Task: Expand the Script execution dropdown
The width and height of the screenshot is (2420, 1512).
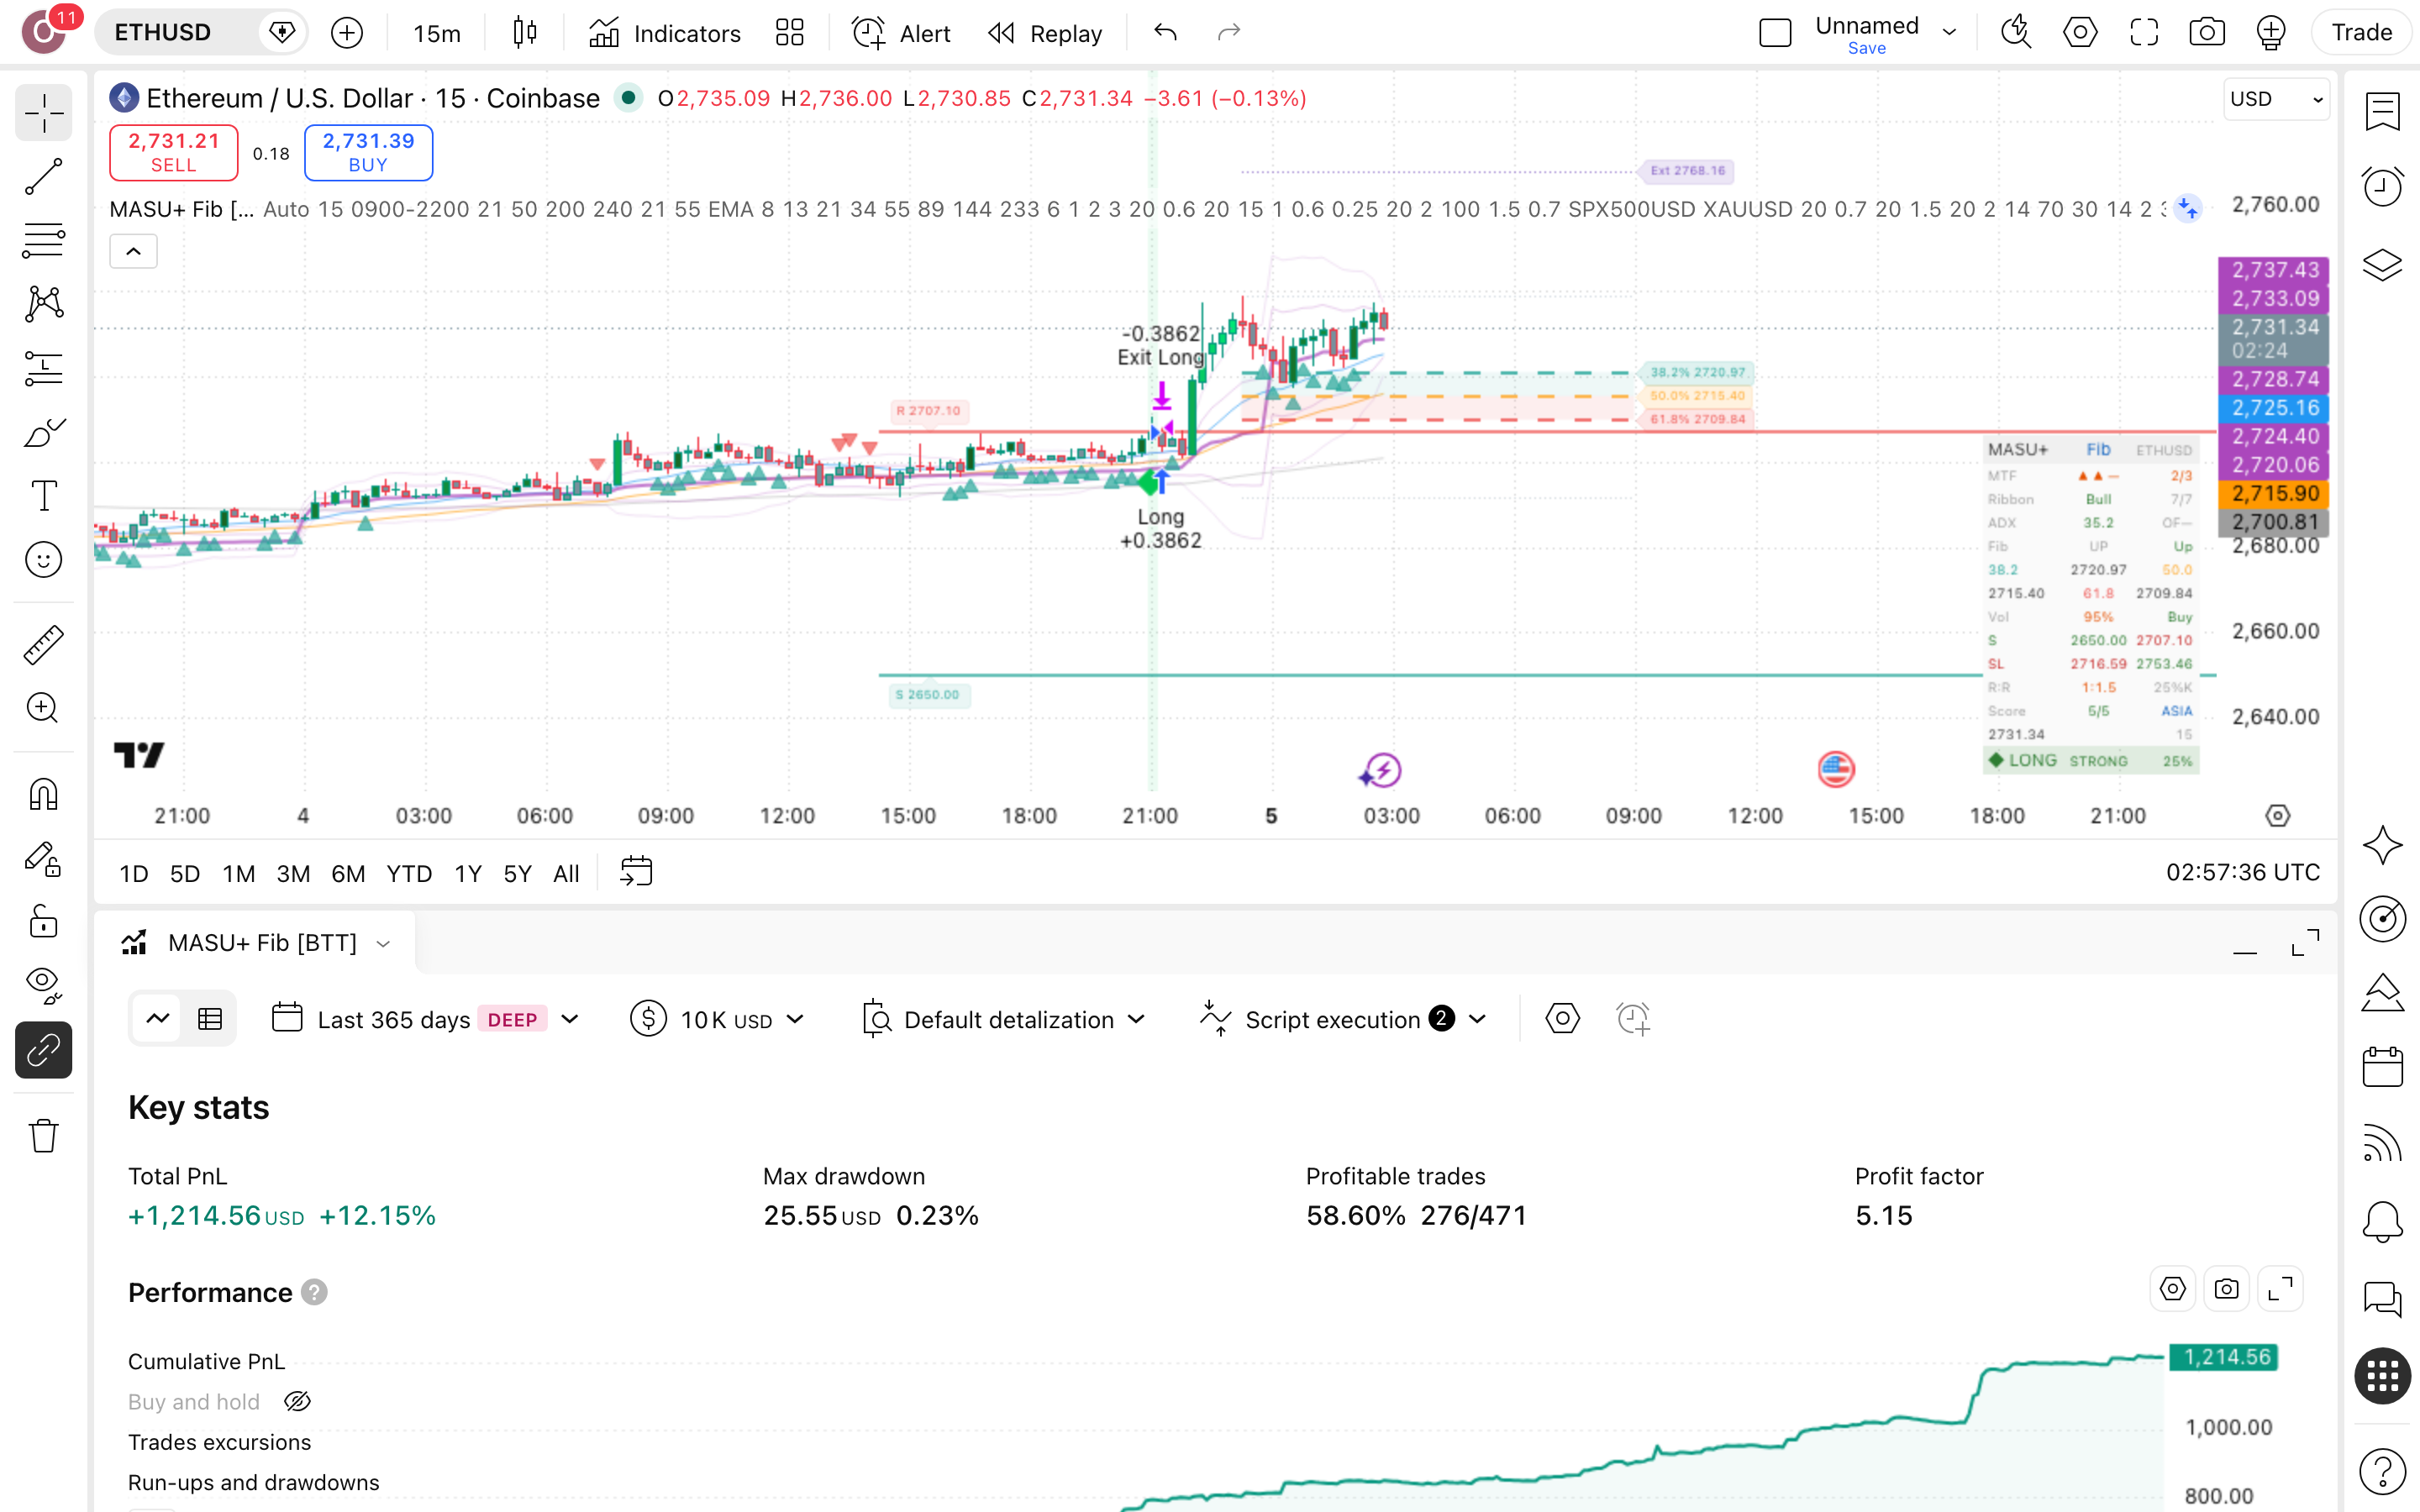Action: tap(1343, 1019)
